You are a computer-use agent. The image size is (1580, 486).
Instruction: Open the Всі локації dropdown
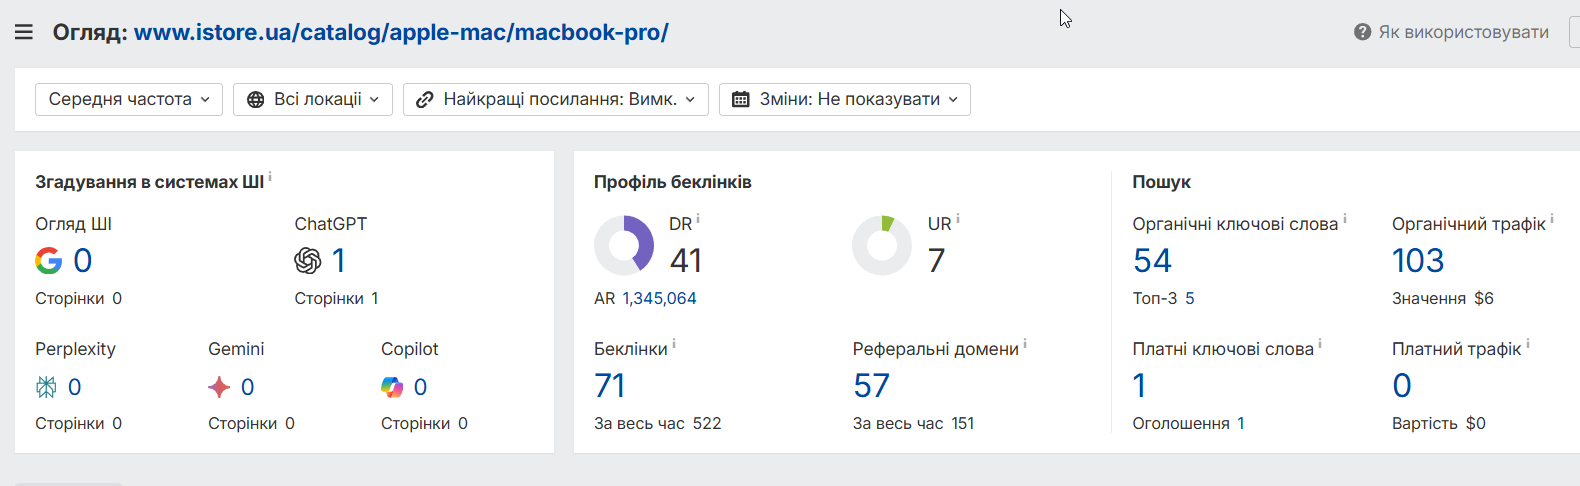tap(313, 99)
